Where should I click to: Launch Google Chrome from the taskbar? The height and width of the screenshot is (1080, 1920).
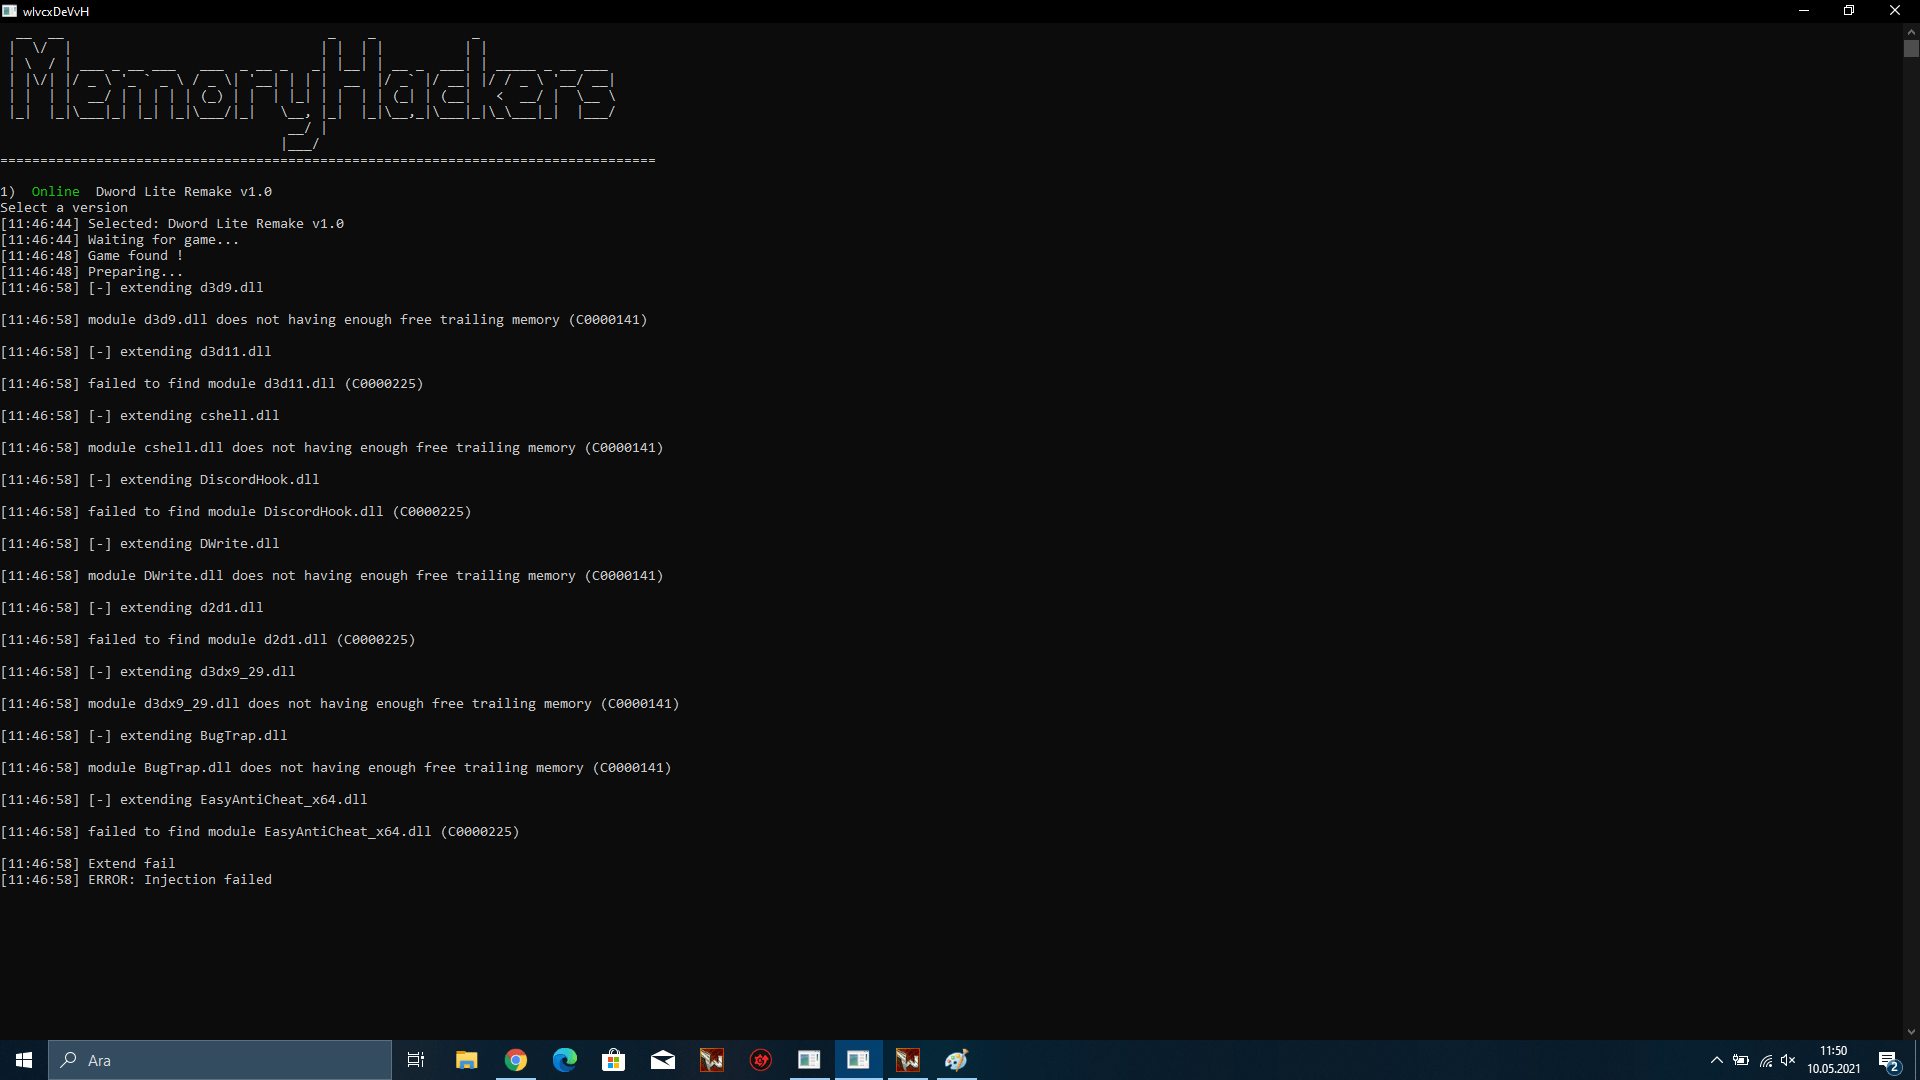click(x=516, y=1060)
